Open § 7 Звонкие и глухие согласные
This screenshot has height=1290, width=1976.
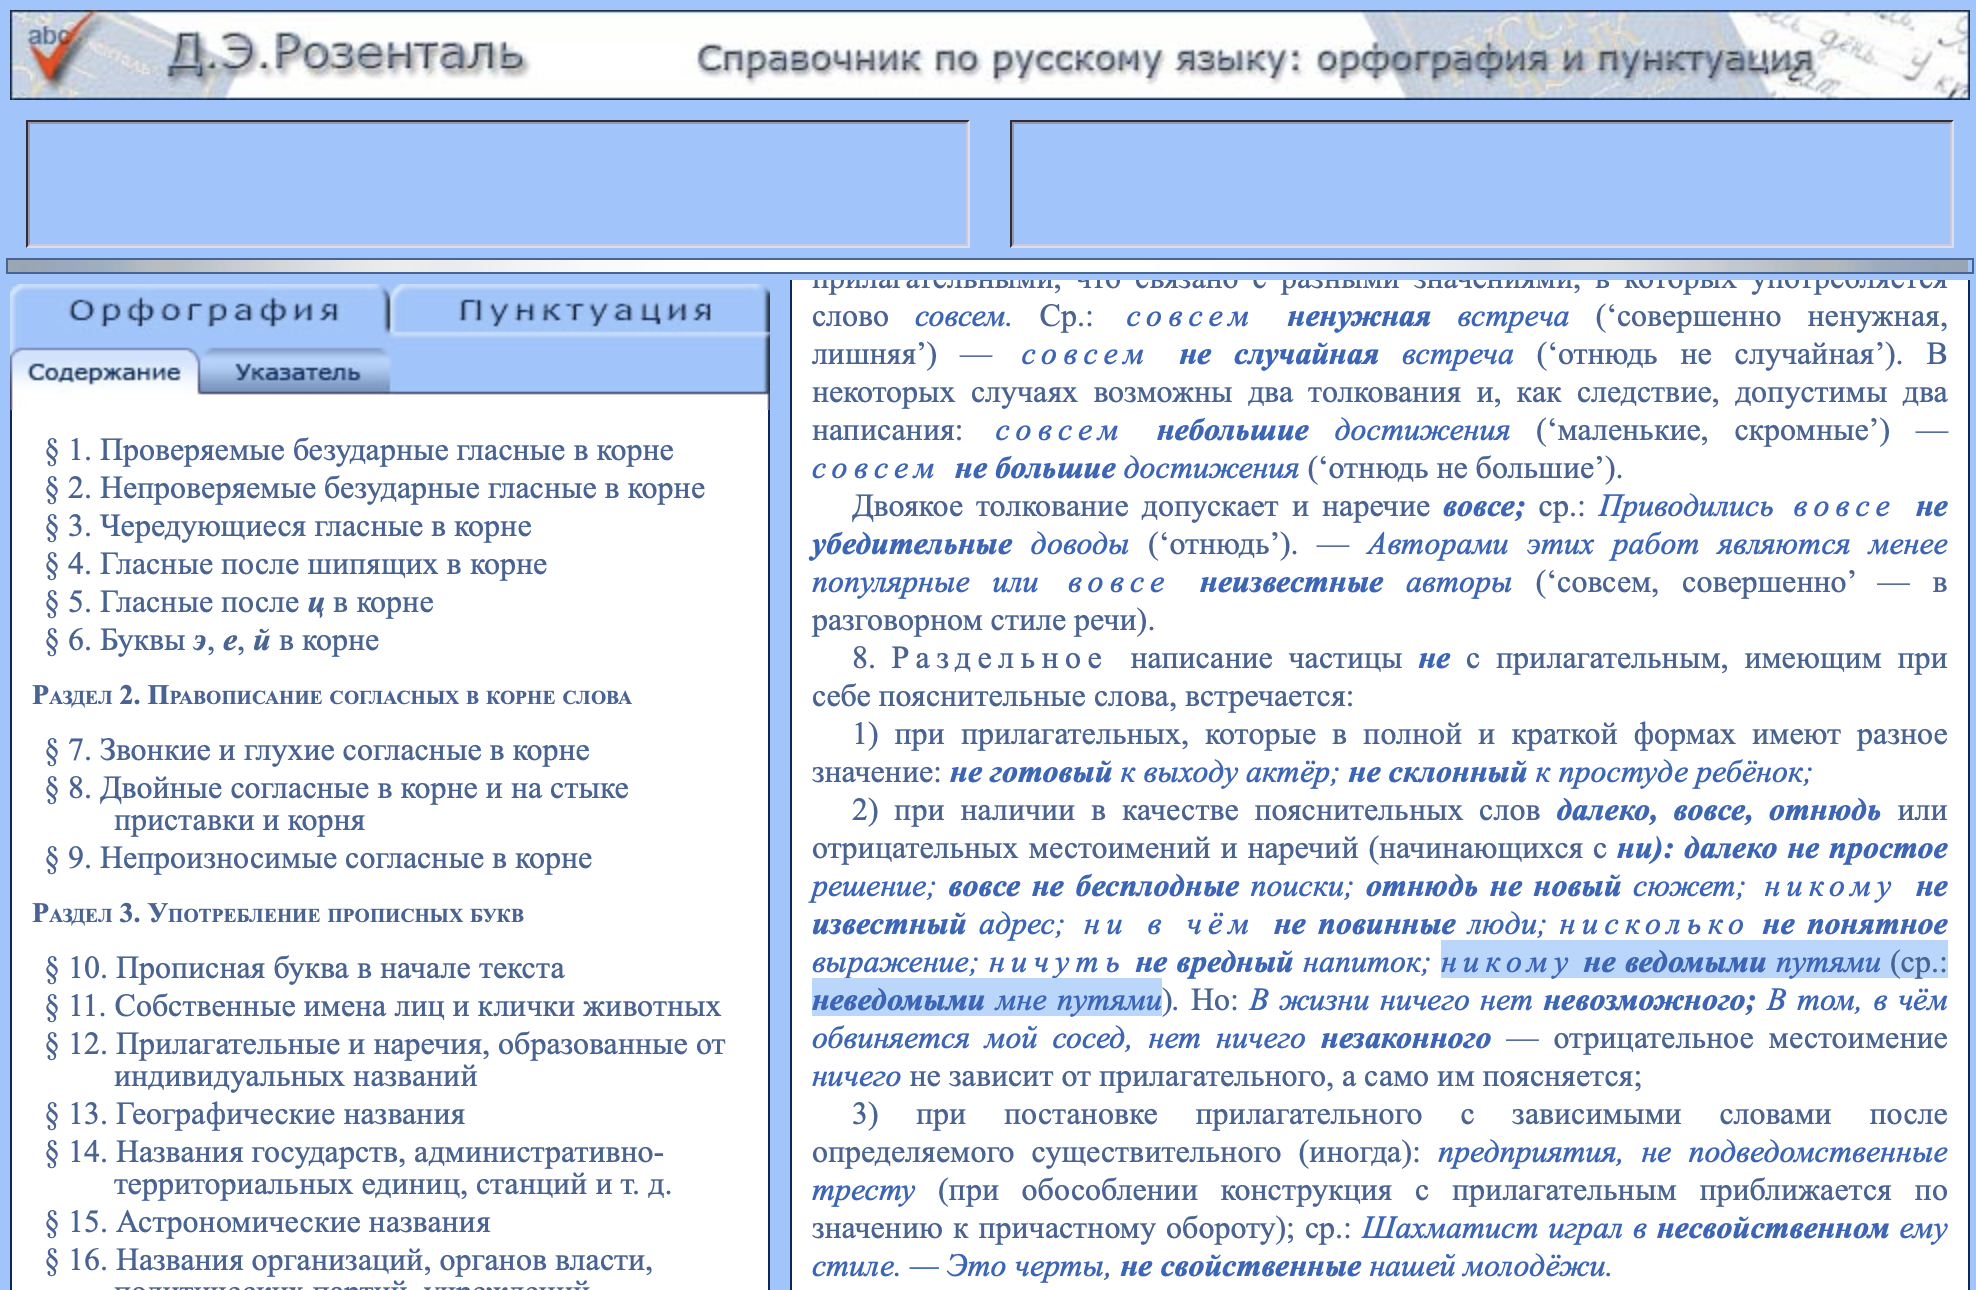(319, 751)
